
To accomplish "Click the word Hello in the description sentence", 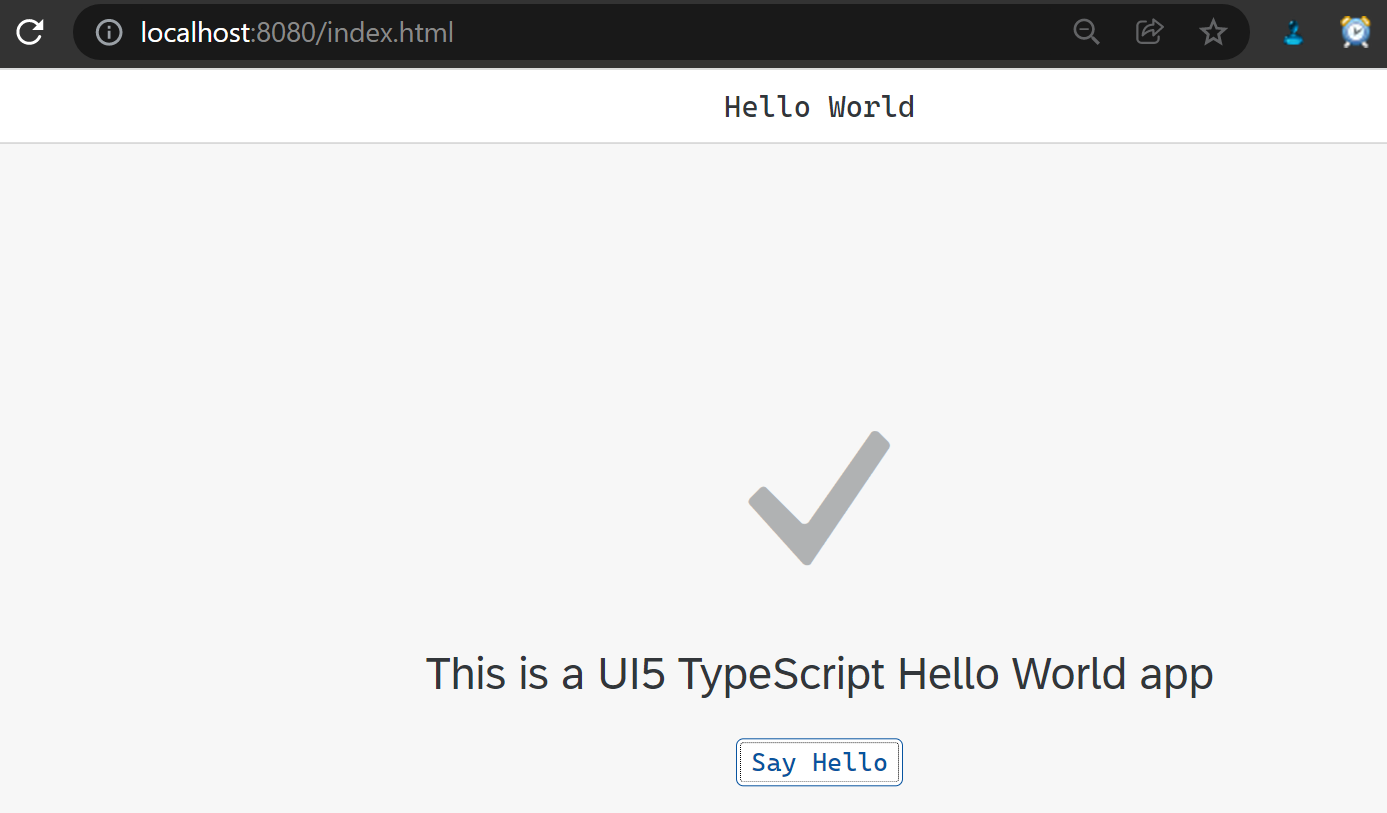I will coord(949,675).
